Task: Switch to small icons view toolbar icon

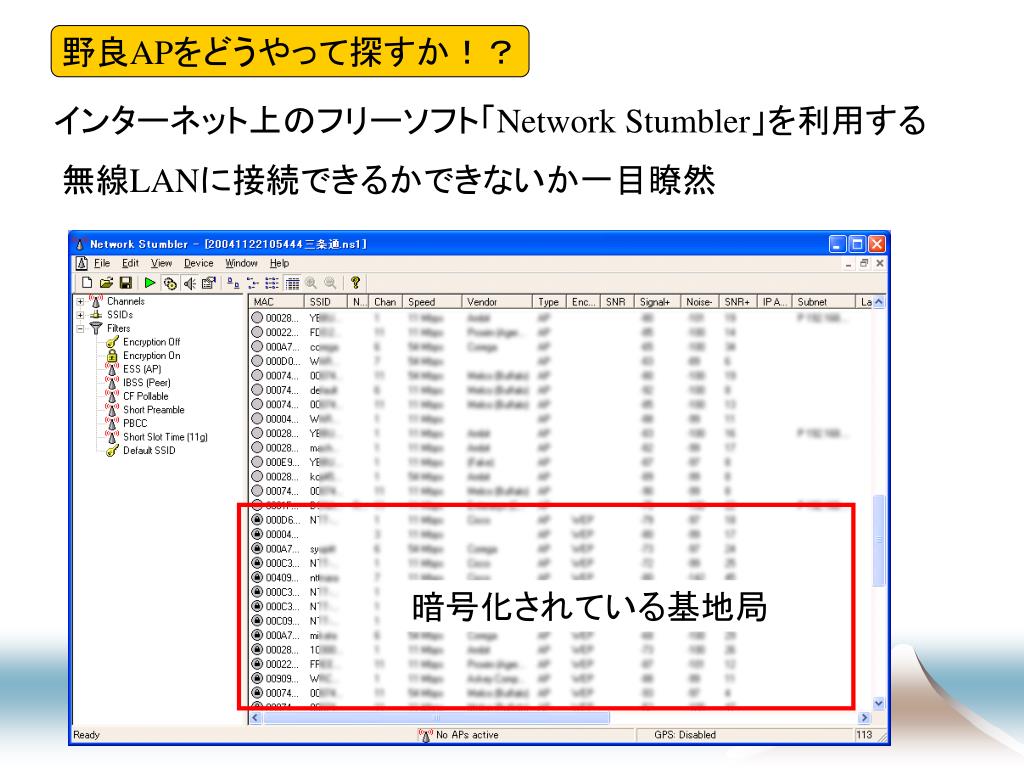Action: [253, 283]
